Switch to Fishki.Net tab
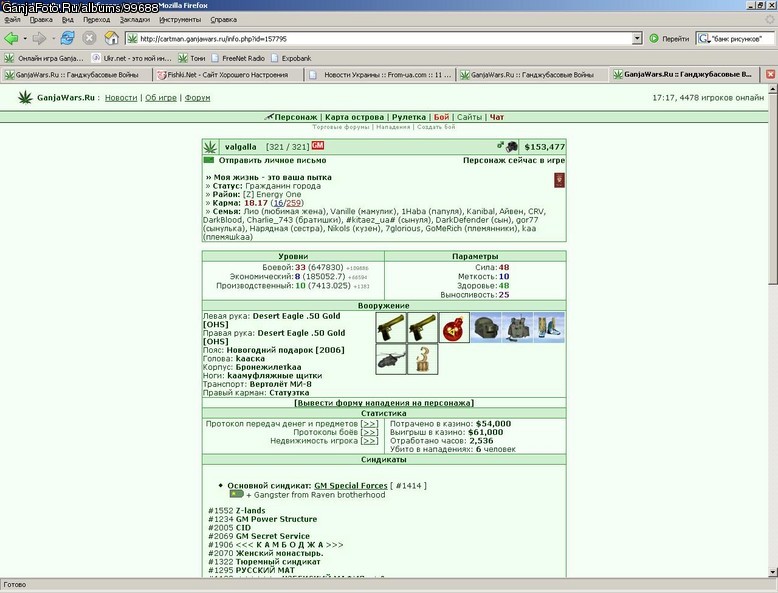This screenshot has width=778, height=593. point(228,74)
